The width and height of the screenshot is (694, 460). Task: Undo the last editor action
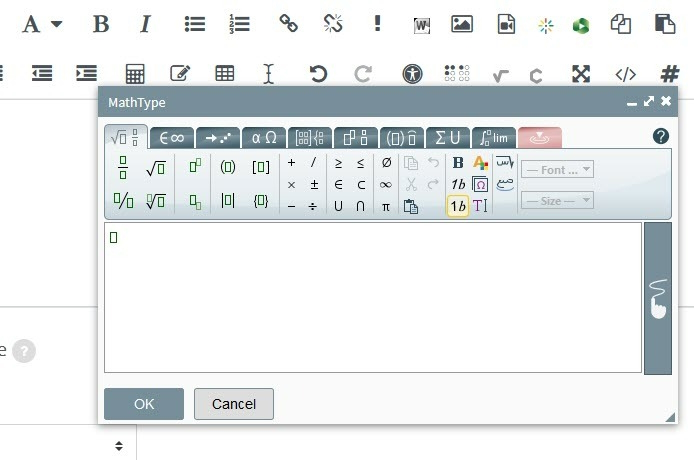[318, 73]
